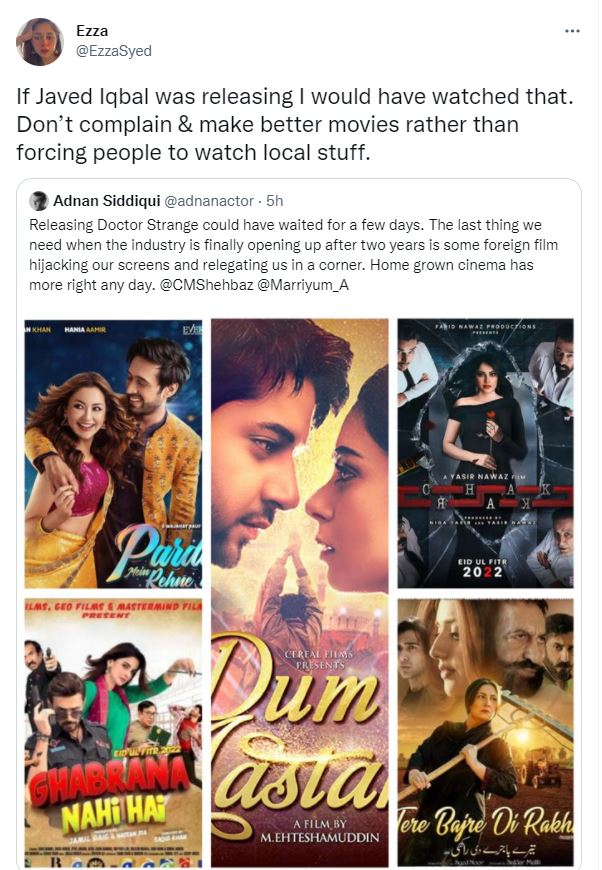Open Adnan Siddiqui's small avatar
Image resolution: width=602 pixels, height=870 pixels.
click(x=39, y=201)
